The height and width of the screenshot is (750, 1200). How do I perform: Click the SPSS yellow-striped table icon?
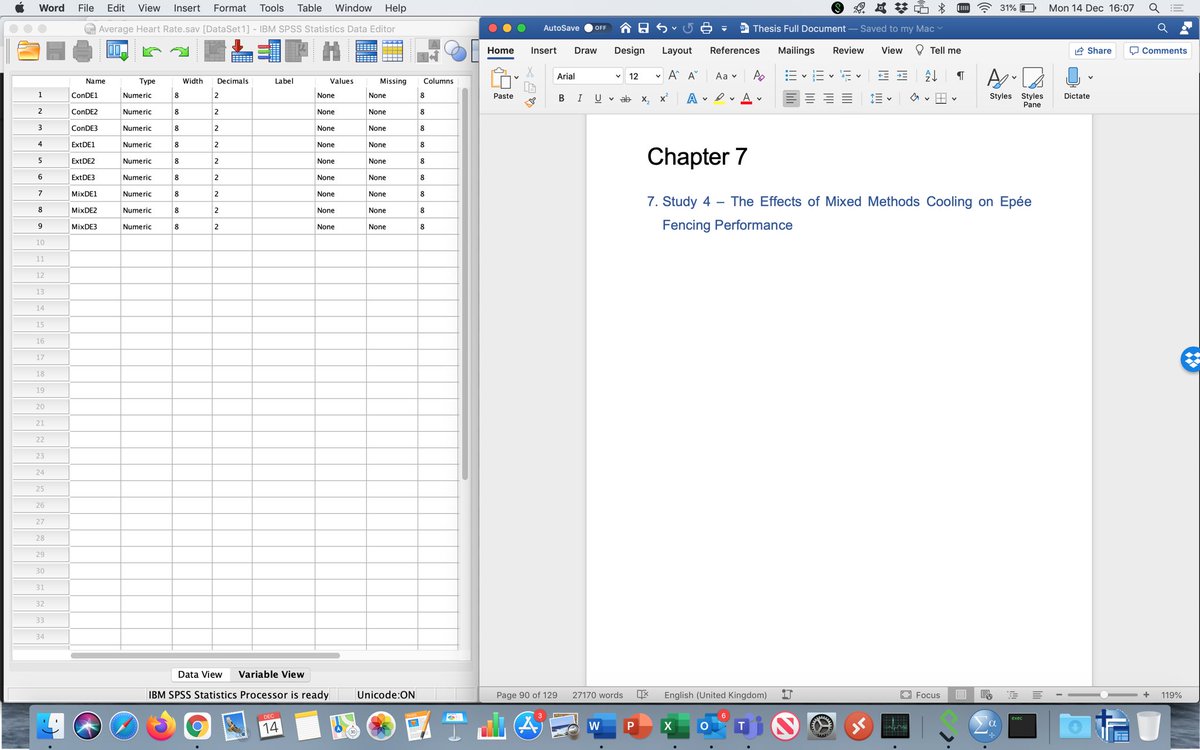pyautogui.click(x=391, y=51)
